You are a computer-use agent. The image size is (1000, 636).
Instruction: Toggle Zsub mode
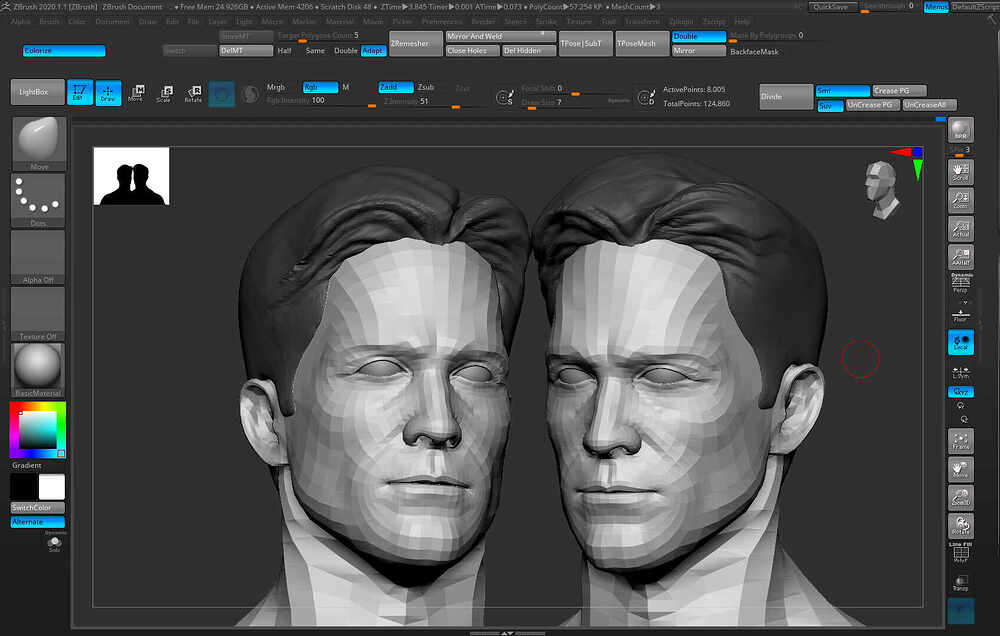(426, 87)
